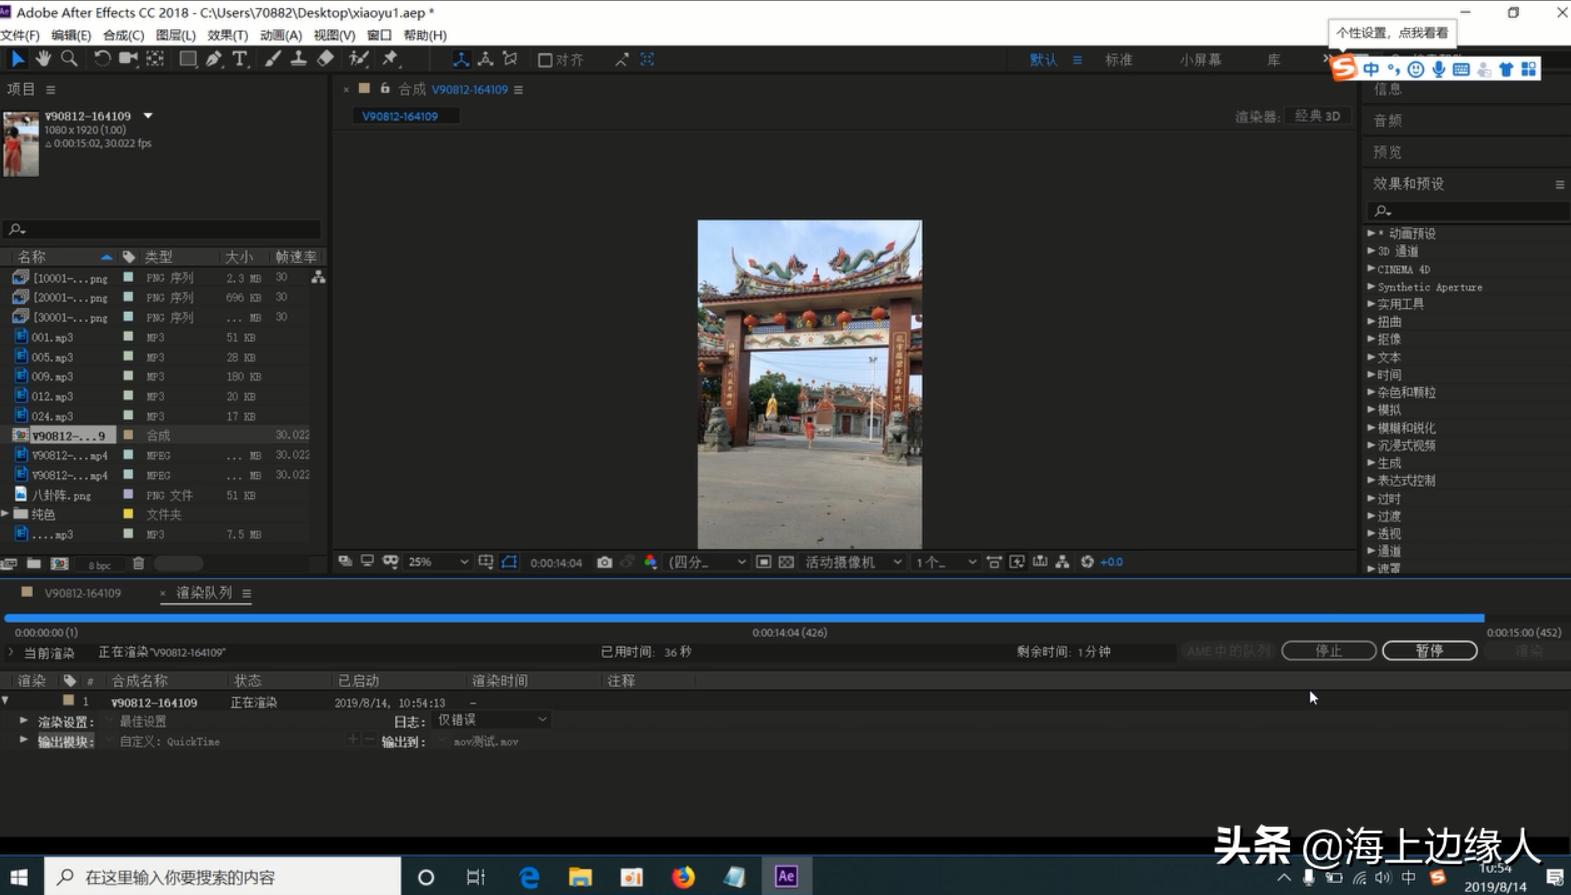1571x895 pixels.
Task: Click the V90812-164109 project thumbnail
Action: pos(20,144)
